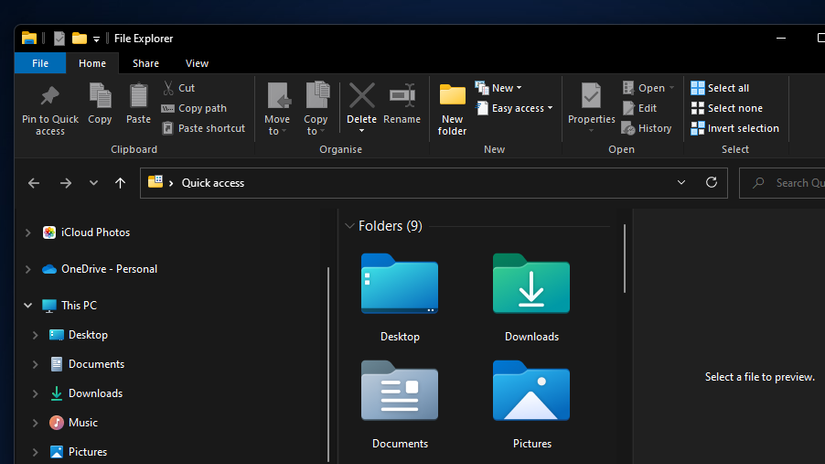The width and height of the screenshot is (825, 464).
Task: Click the Back navigation arrow
Action: click(x=34, y=183)
